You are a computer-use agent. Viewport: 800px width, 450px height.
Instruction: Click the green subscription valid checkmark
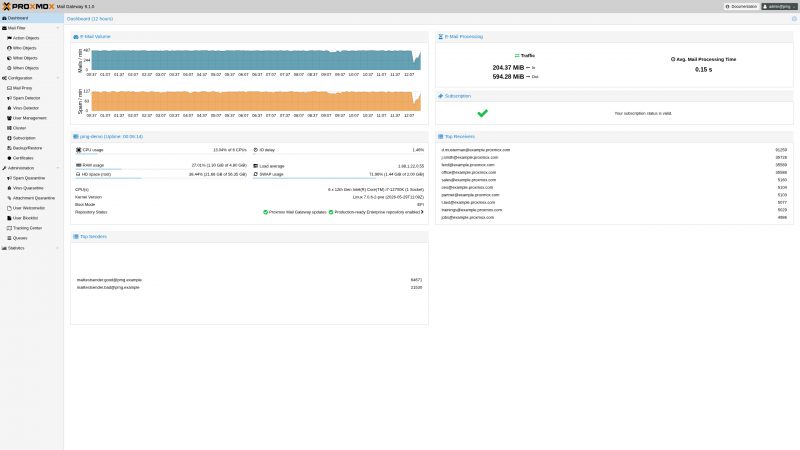click(x=482, y=113)
